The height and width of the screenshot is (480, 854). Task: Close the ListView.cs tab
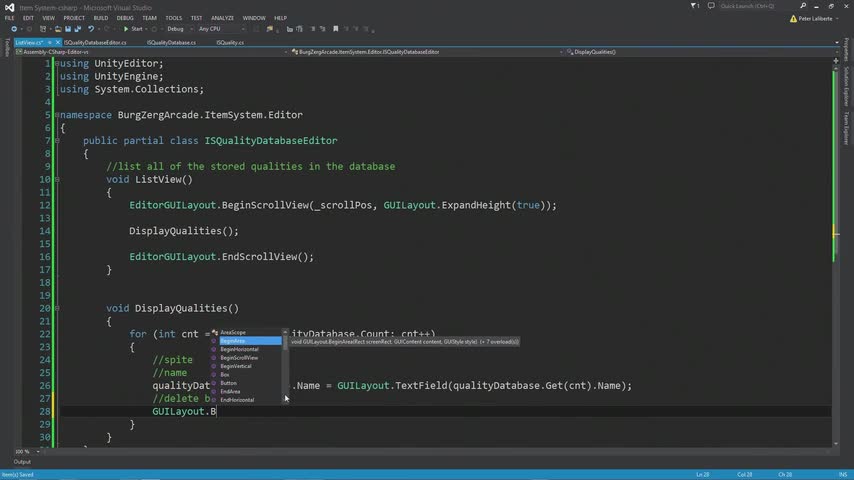(x=58, y=42)
